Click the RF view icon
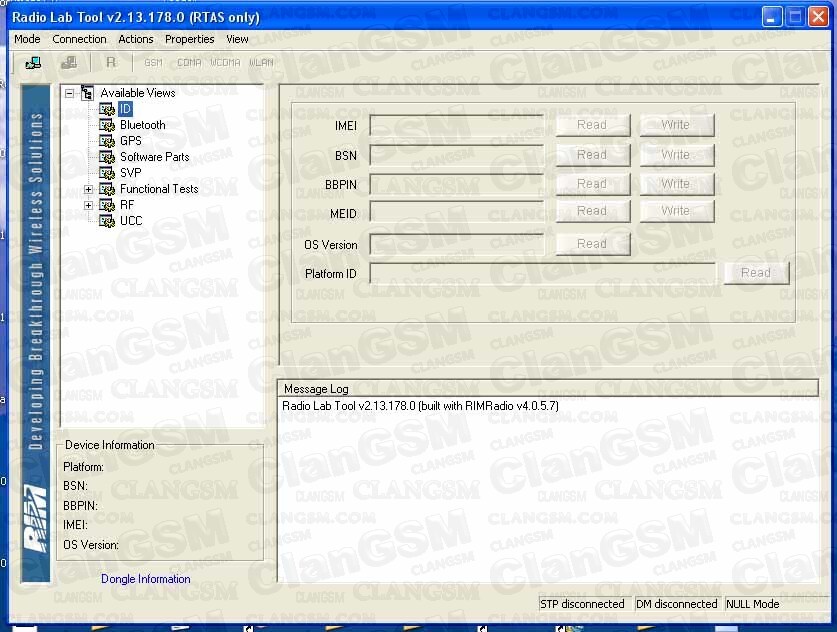 (107, 206)
